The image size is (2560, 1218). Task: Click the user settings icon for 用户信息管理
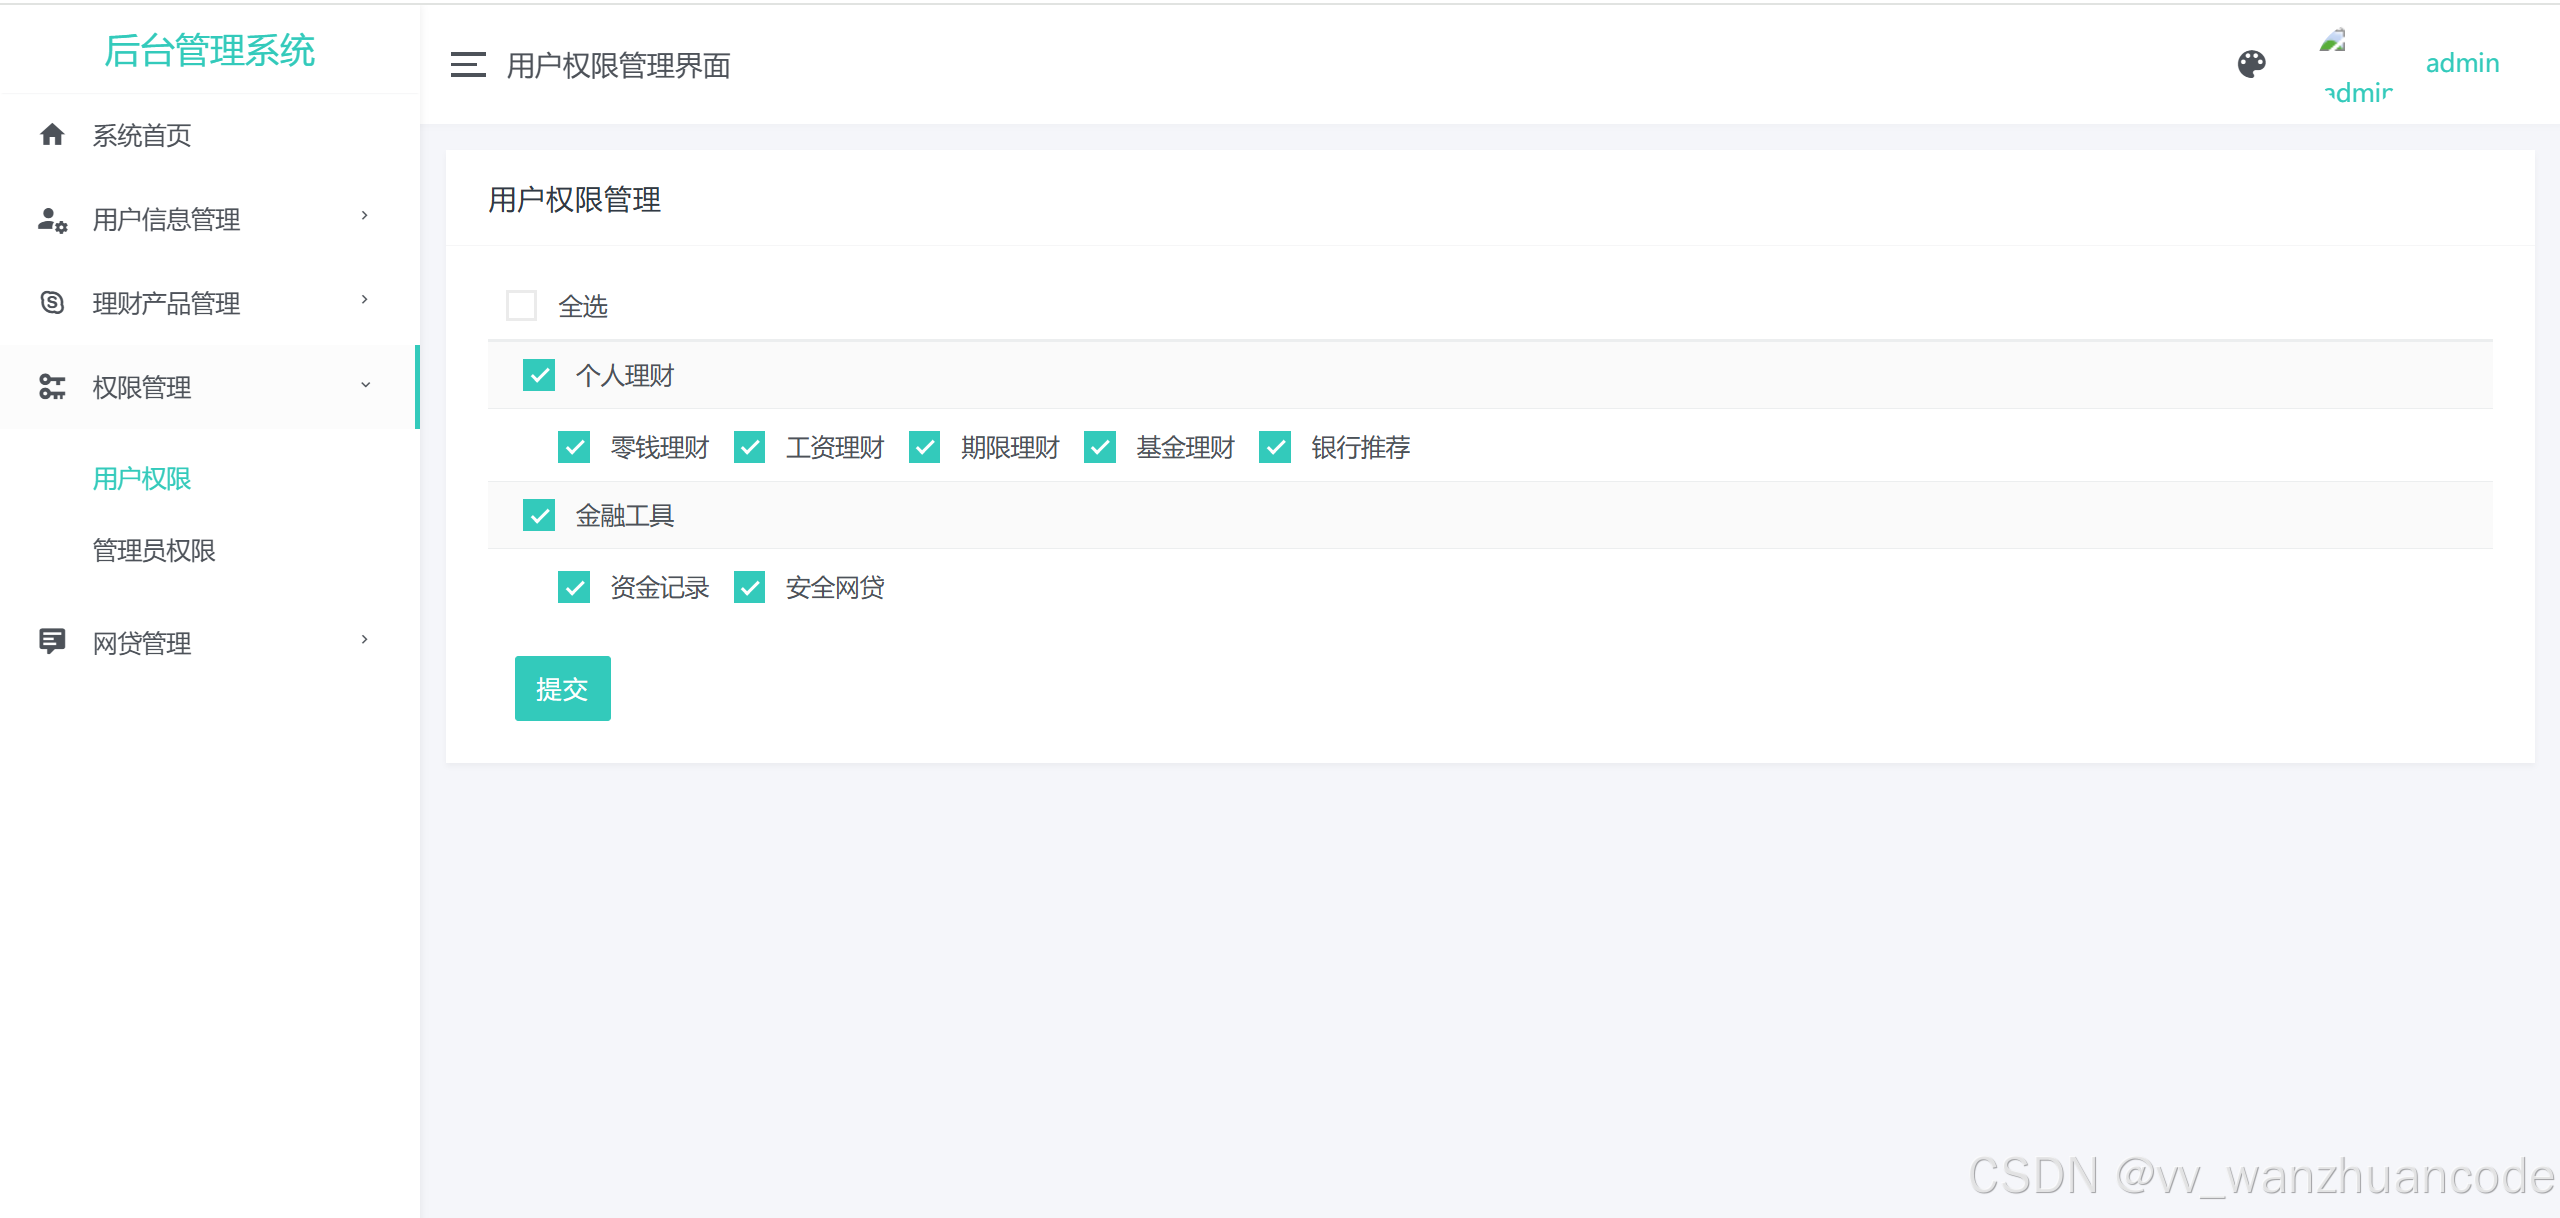coord(52,219)
